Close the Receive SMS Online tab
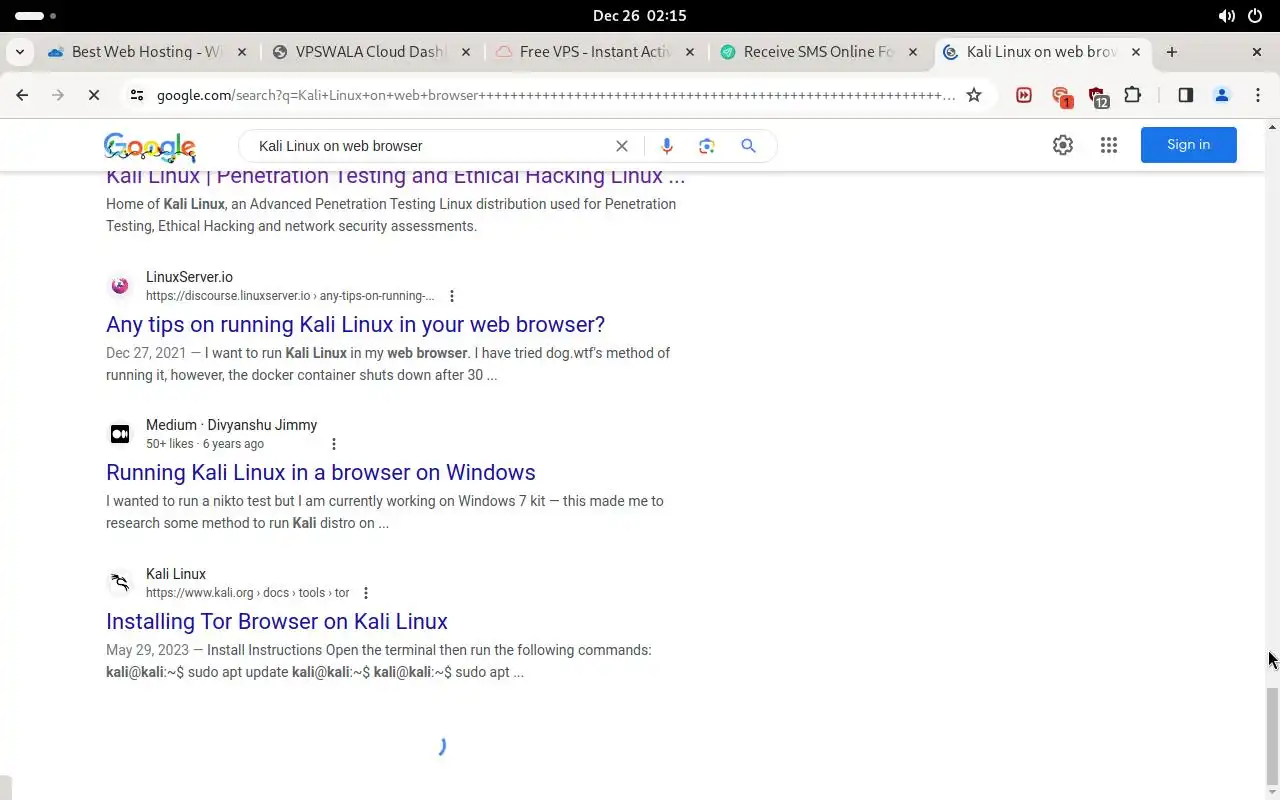Viewport: 1280px width, 800px height. tap(912, 52)
